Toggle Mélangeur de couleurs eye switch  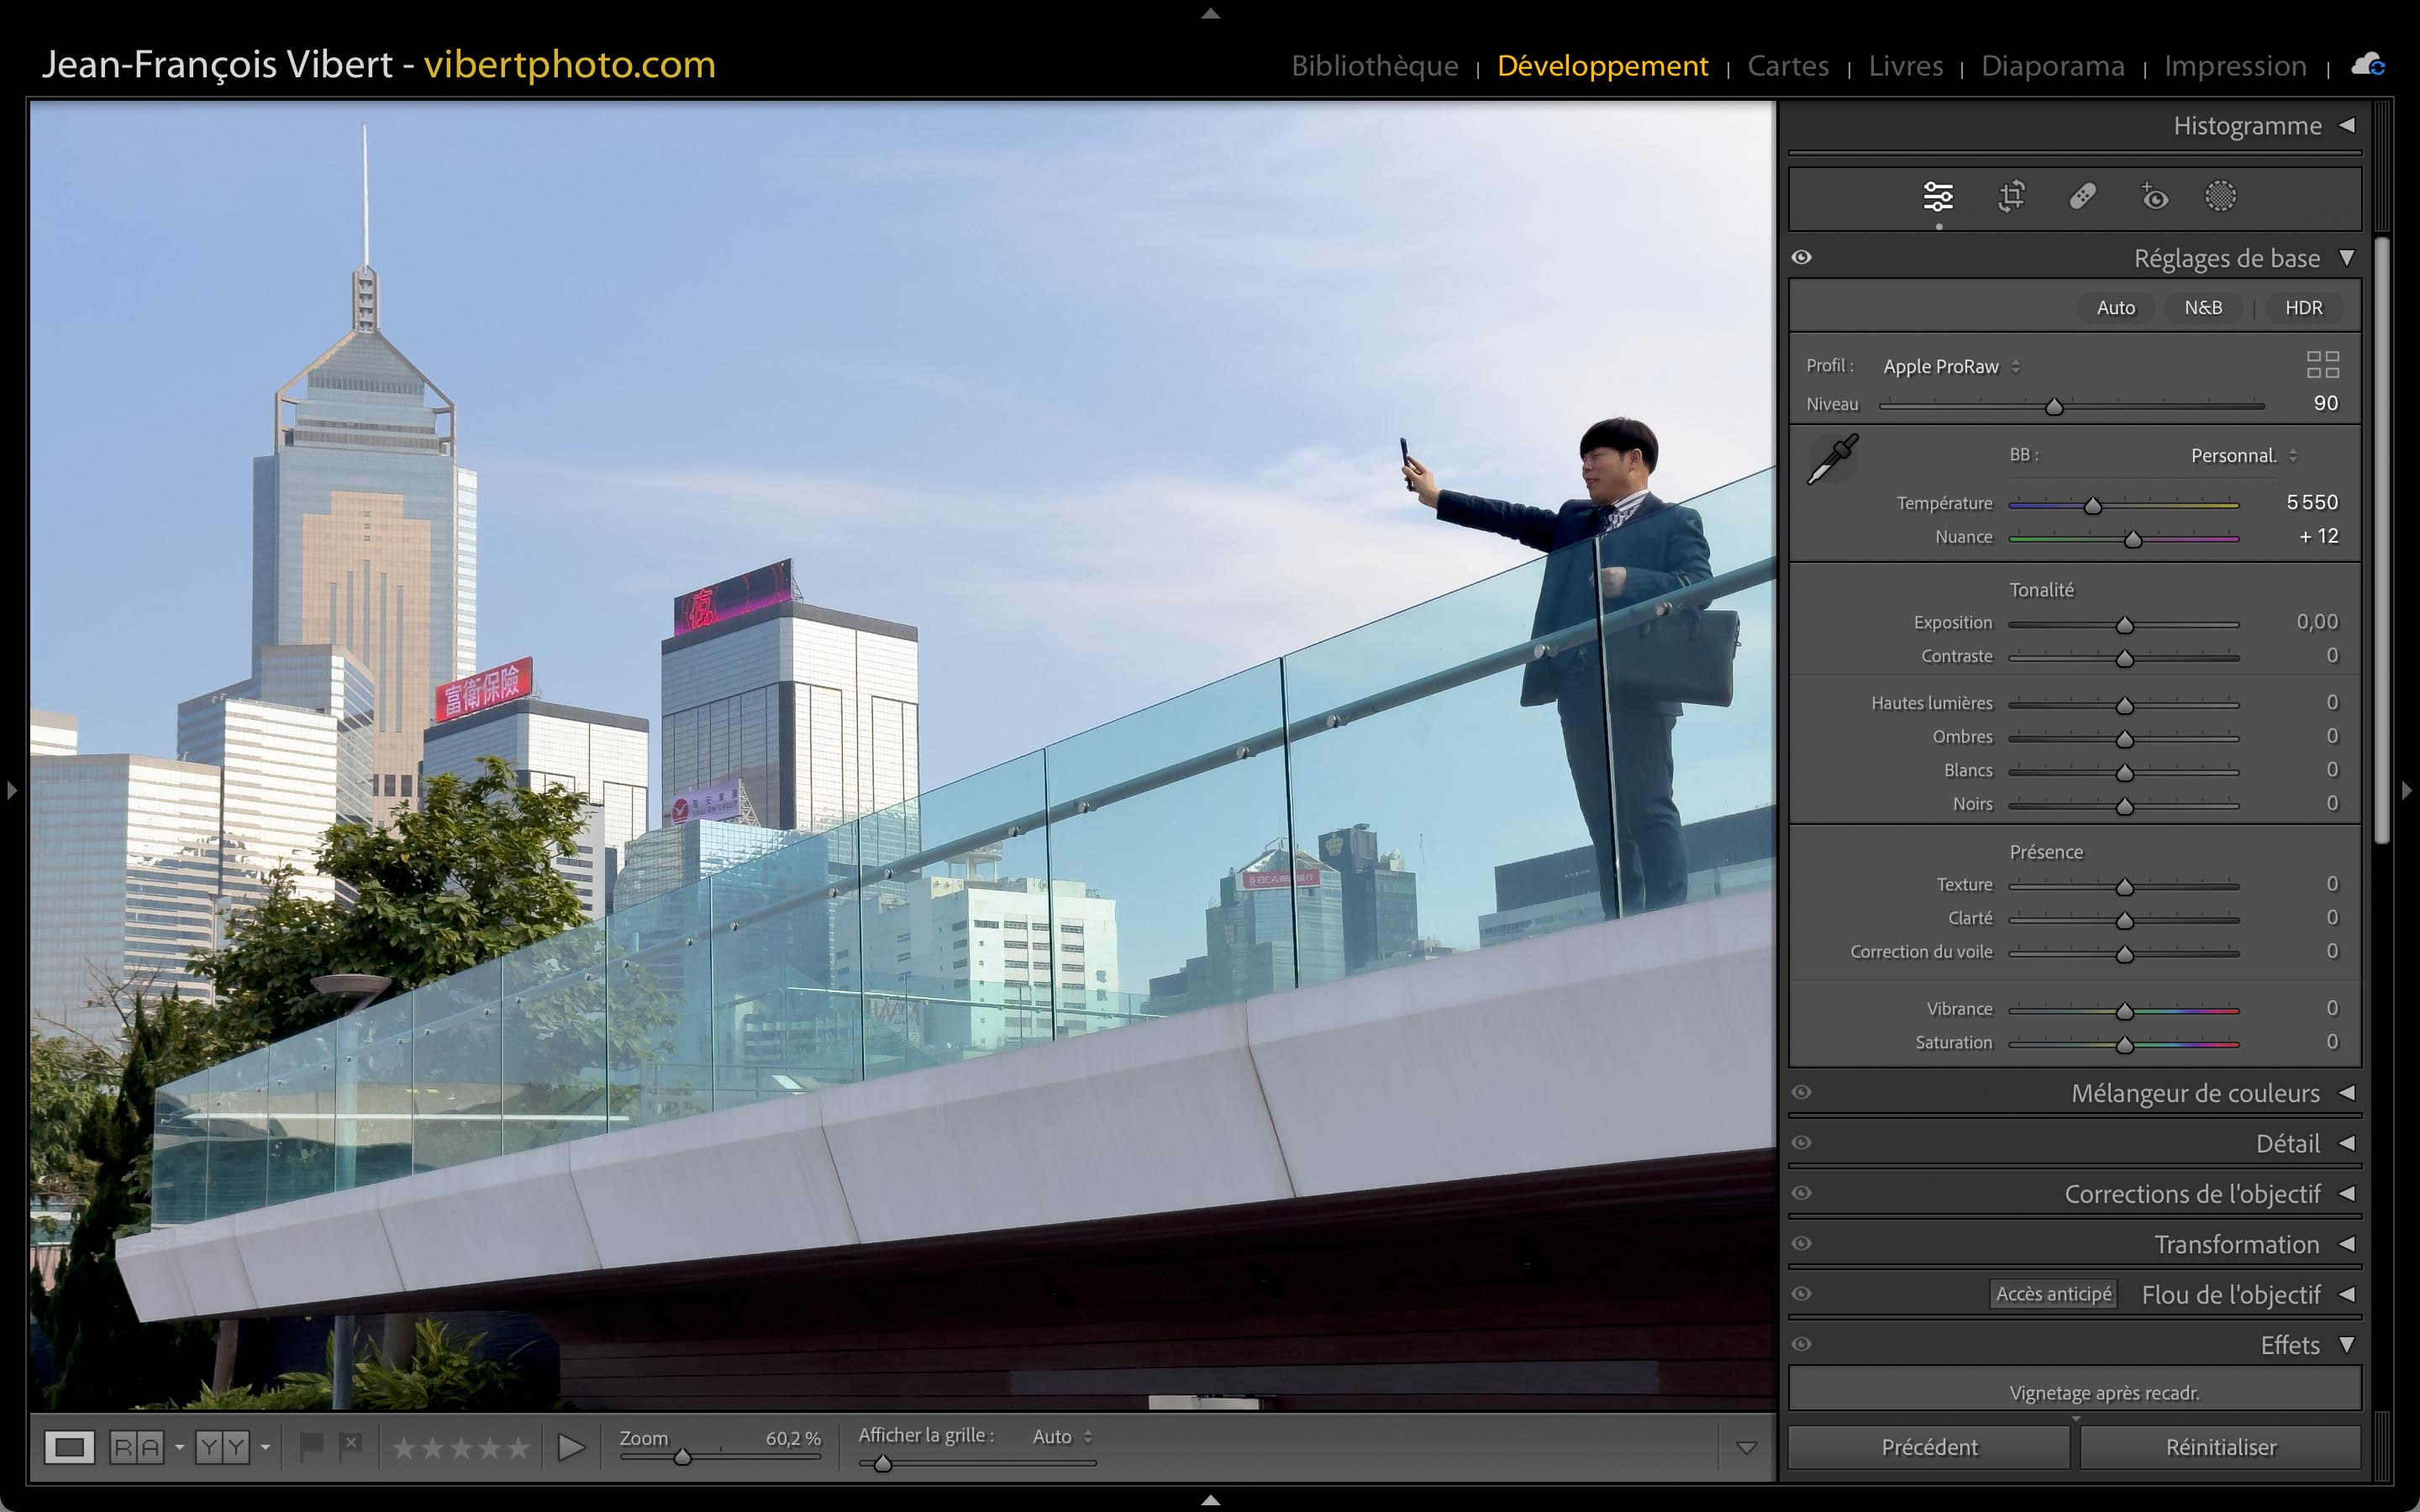1802,1093
